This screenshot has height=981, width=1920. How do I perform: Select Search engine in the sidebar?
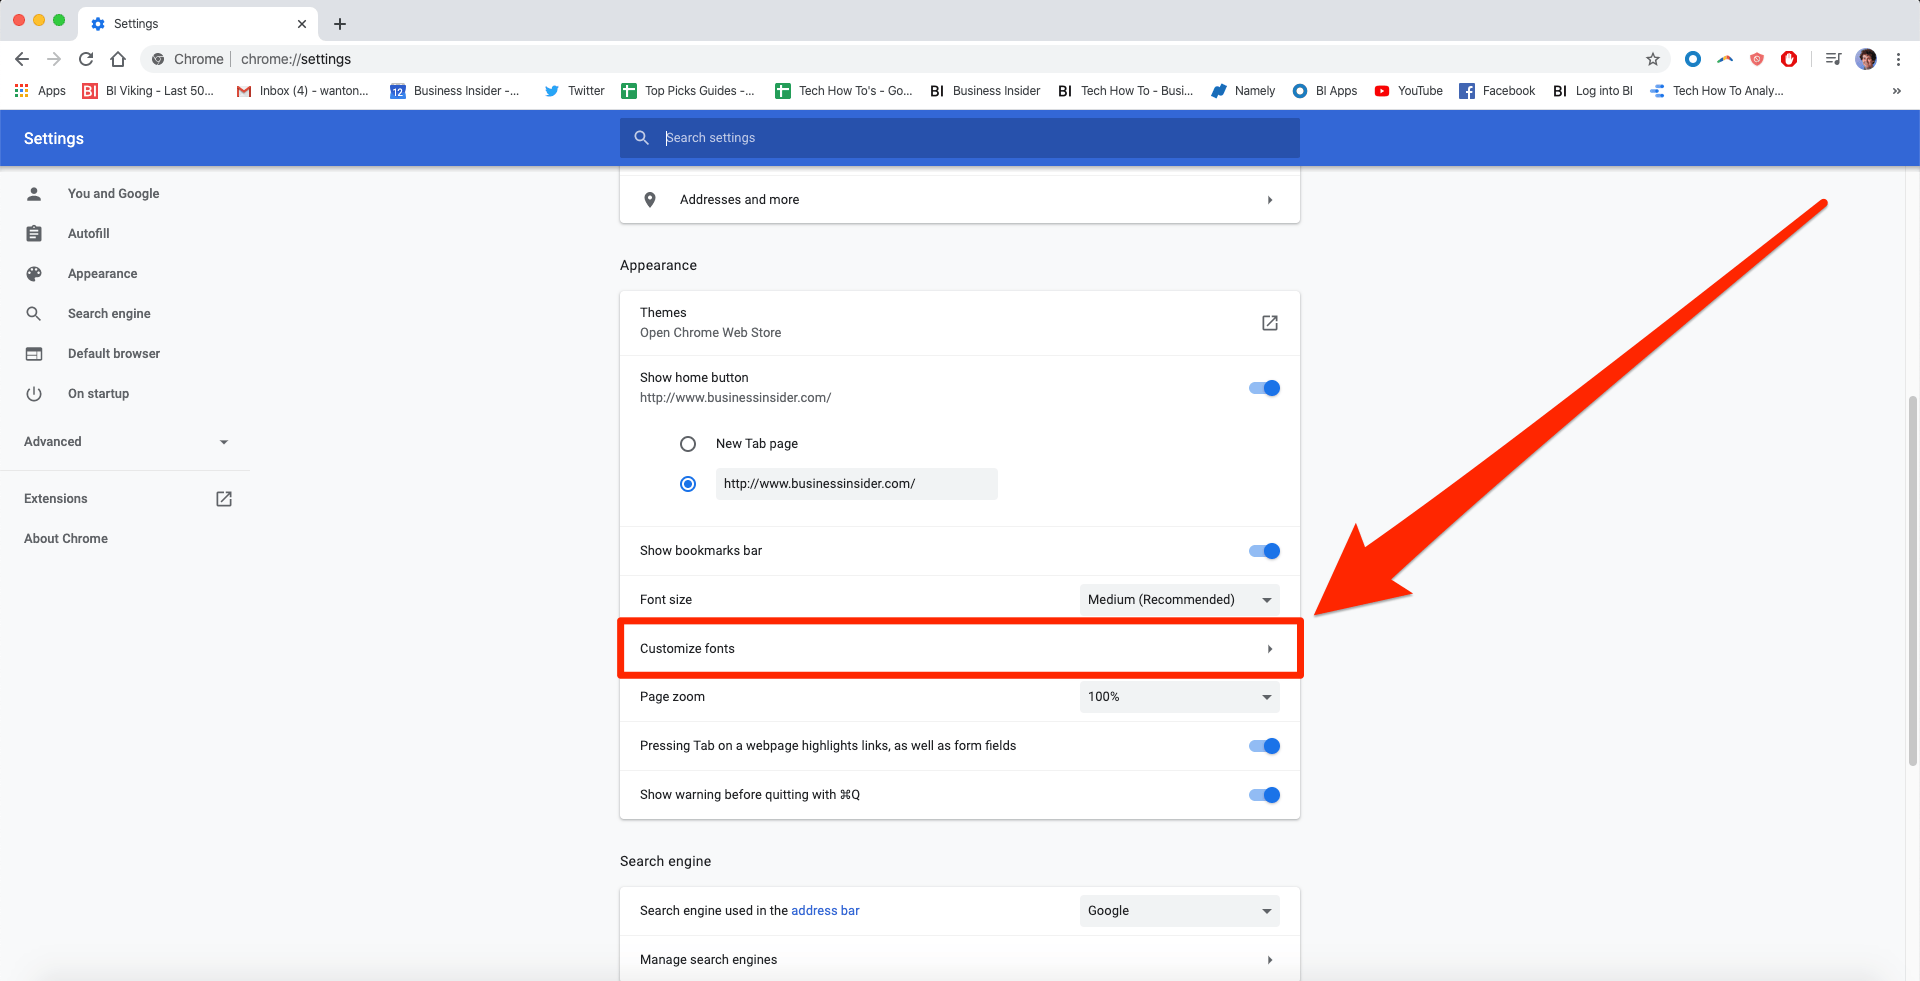click(109, 314)
